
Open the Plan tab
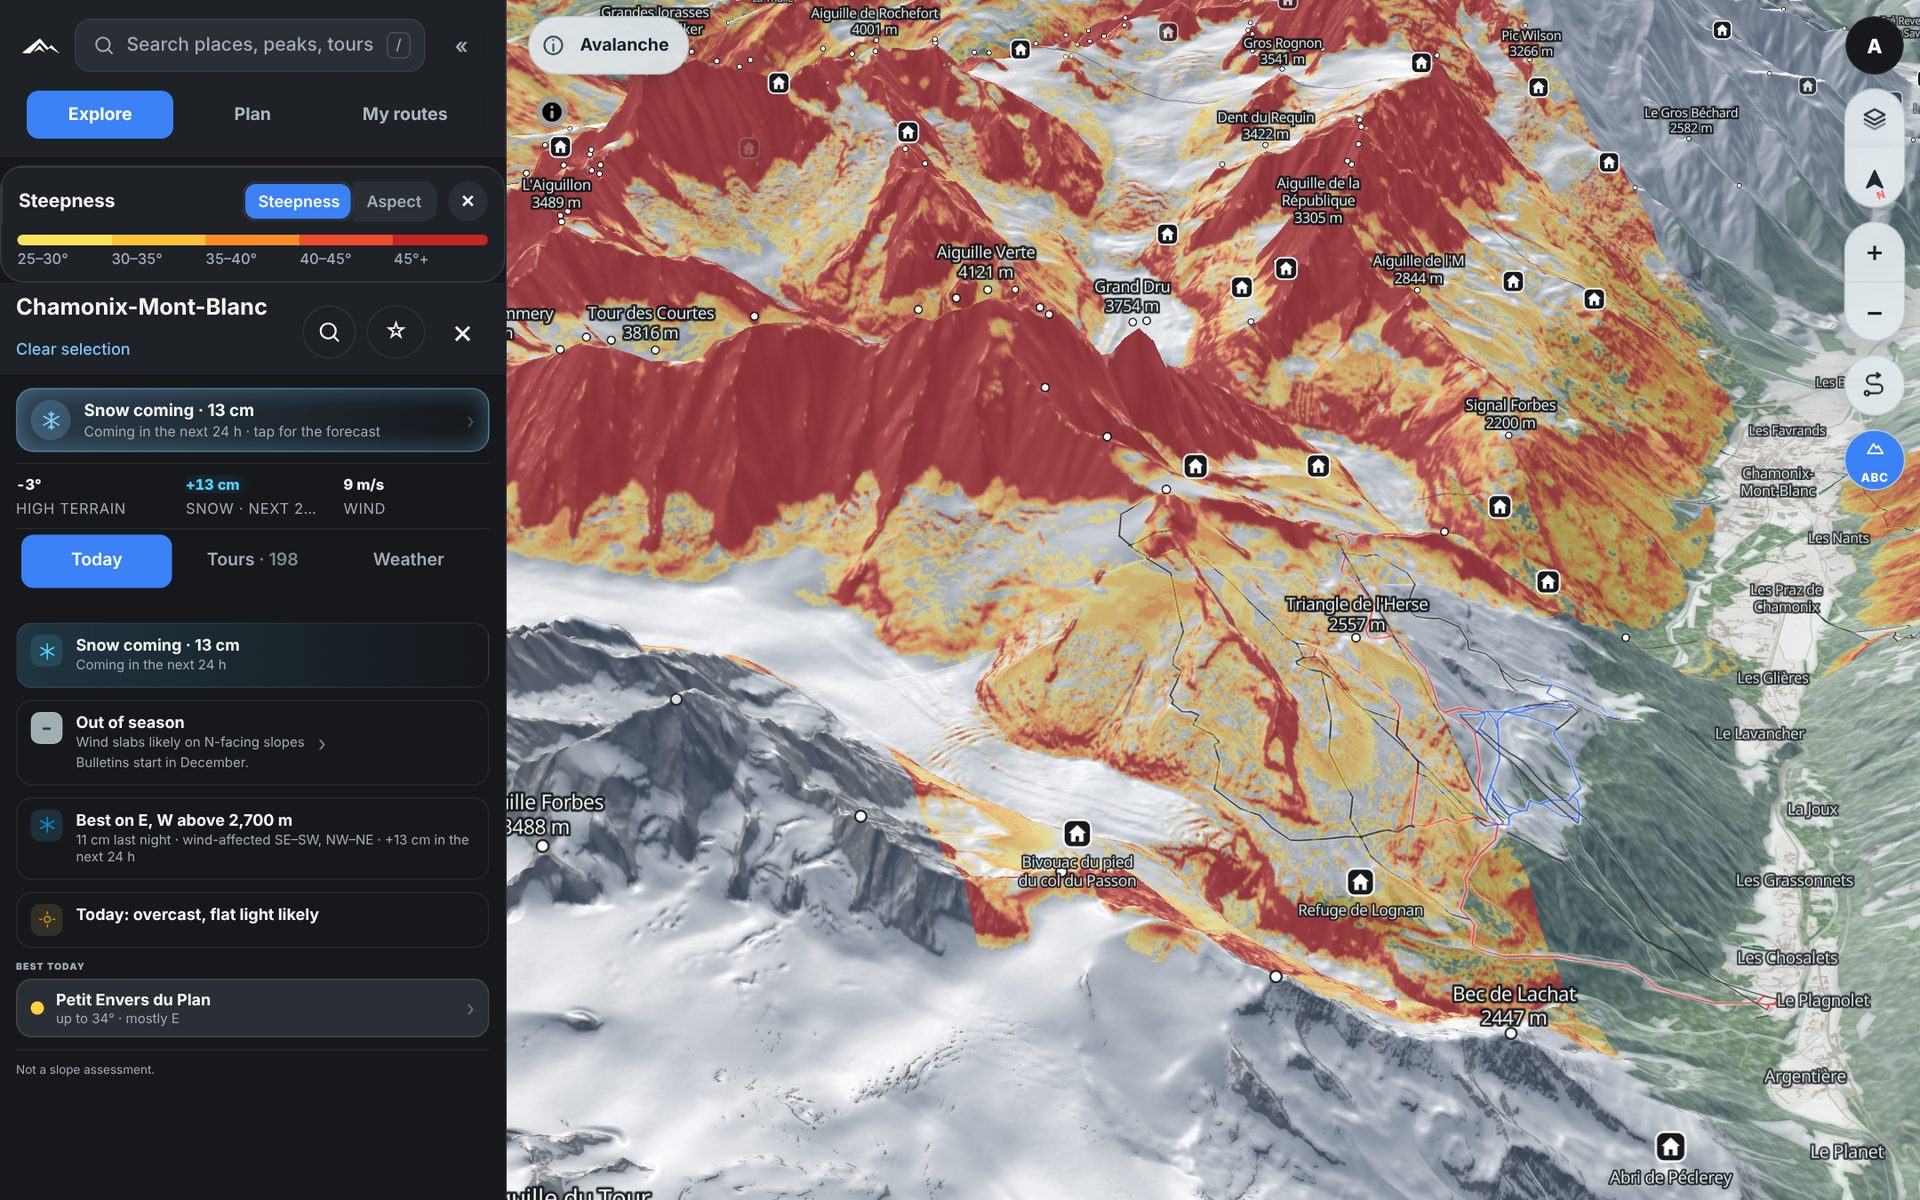click(x=252, y=114)
